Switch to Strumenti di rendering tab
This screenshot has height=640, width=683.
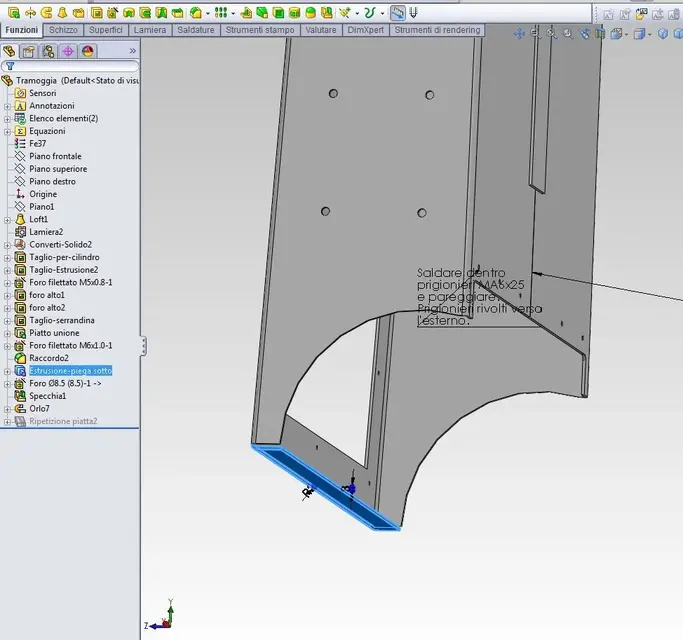(x=437, y=30)
